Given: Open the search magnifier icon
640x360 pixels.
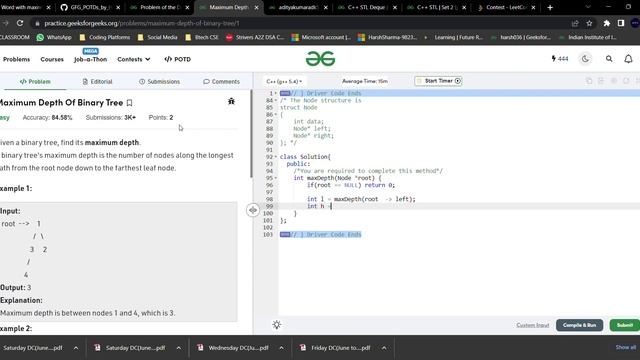Looking at the screenshot, I should tap(609, 59).
